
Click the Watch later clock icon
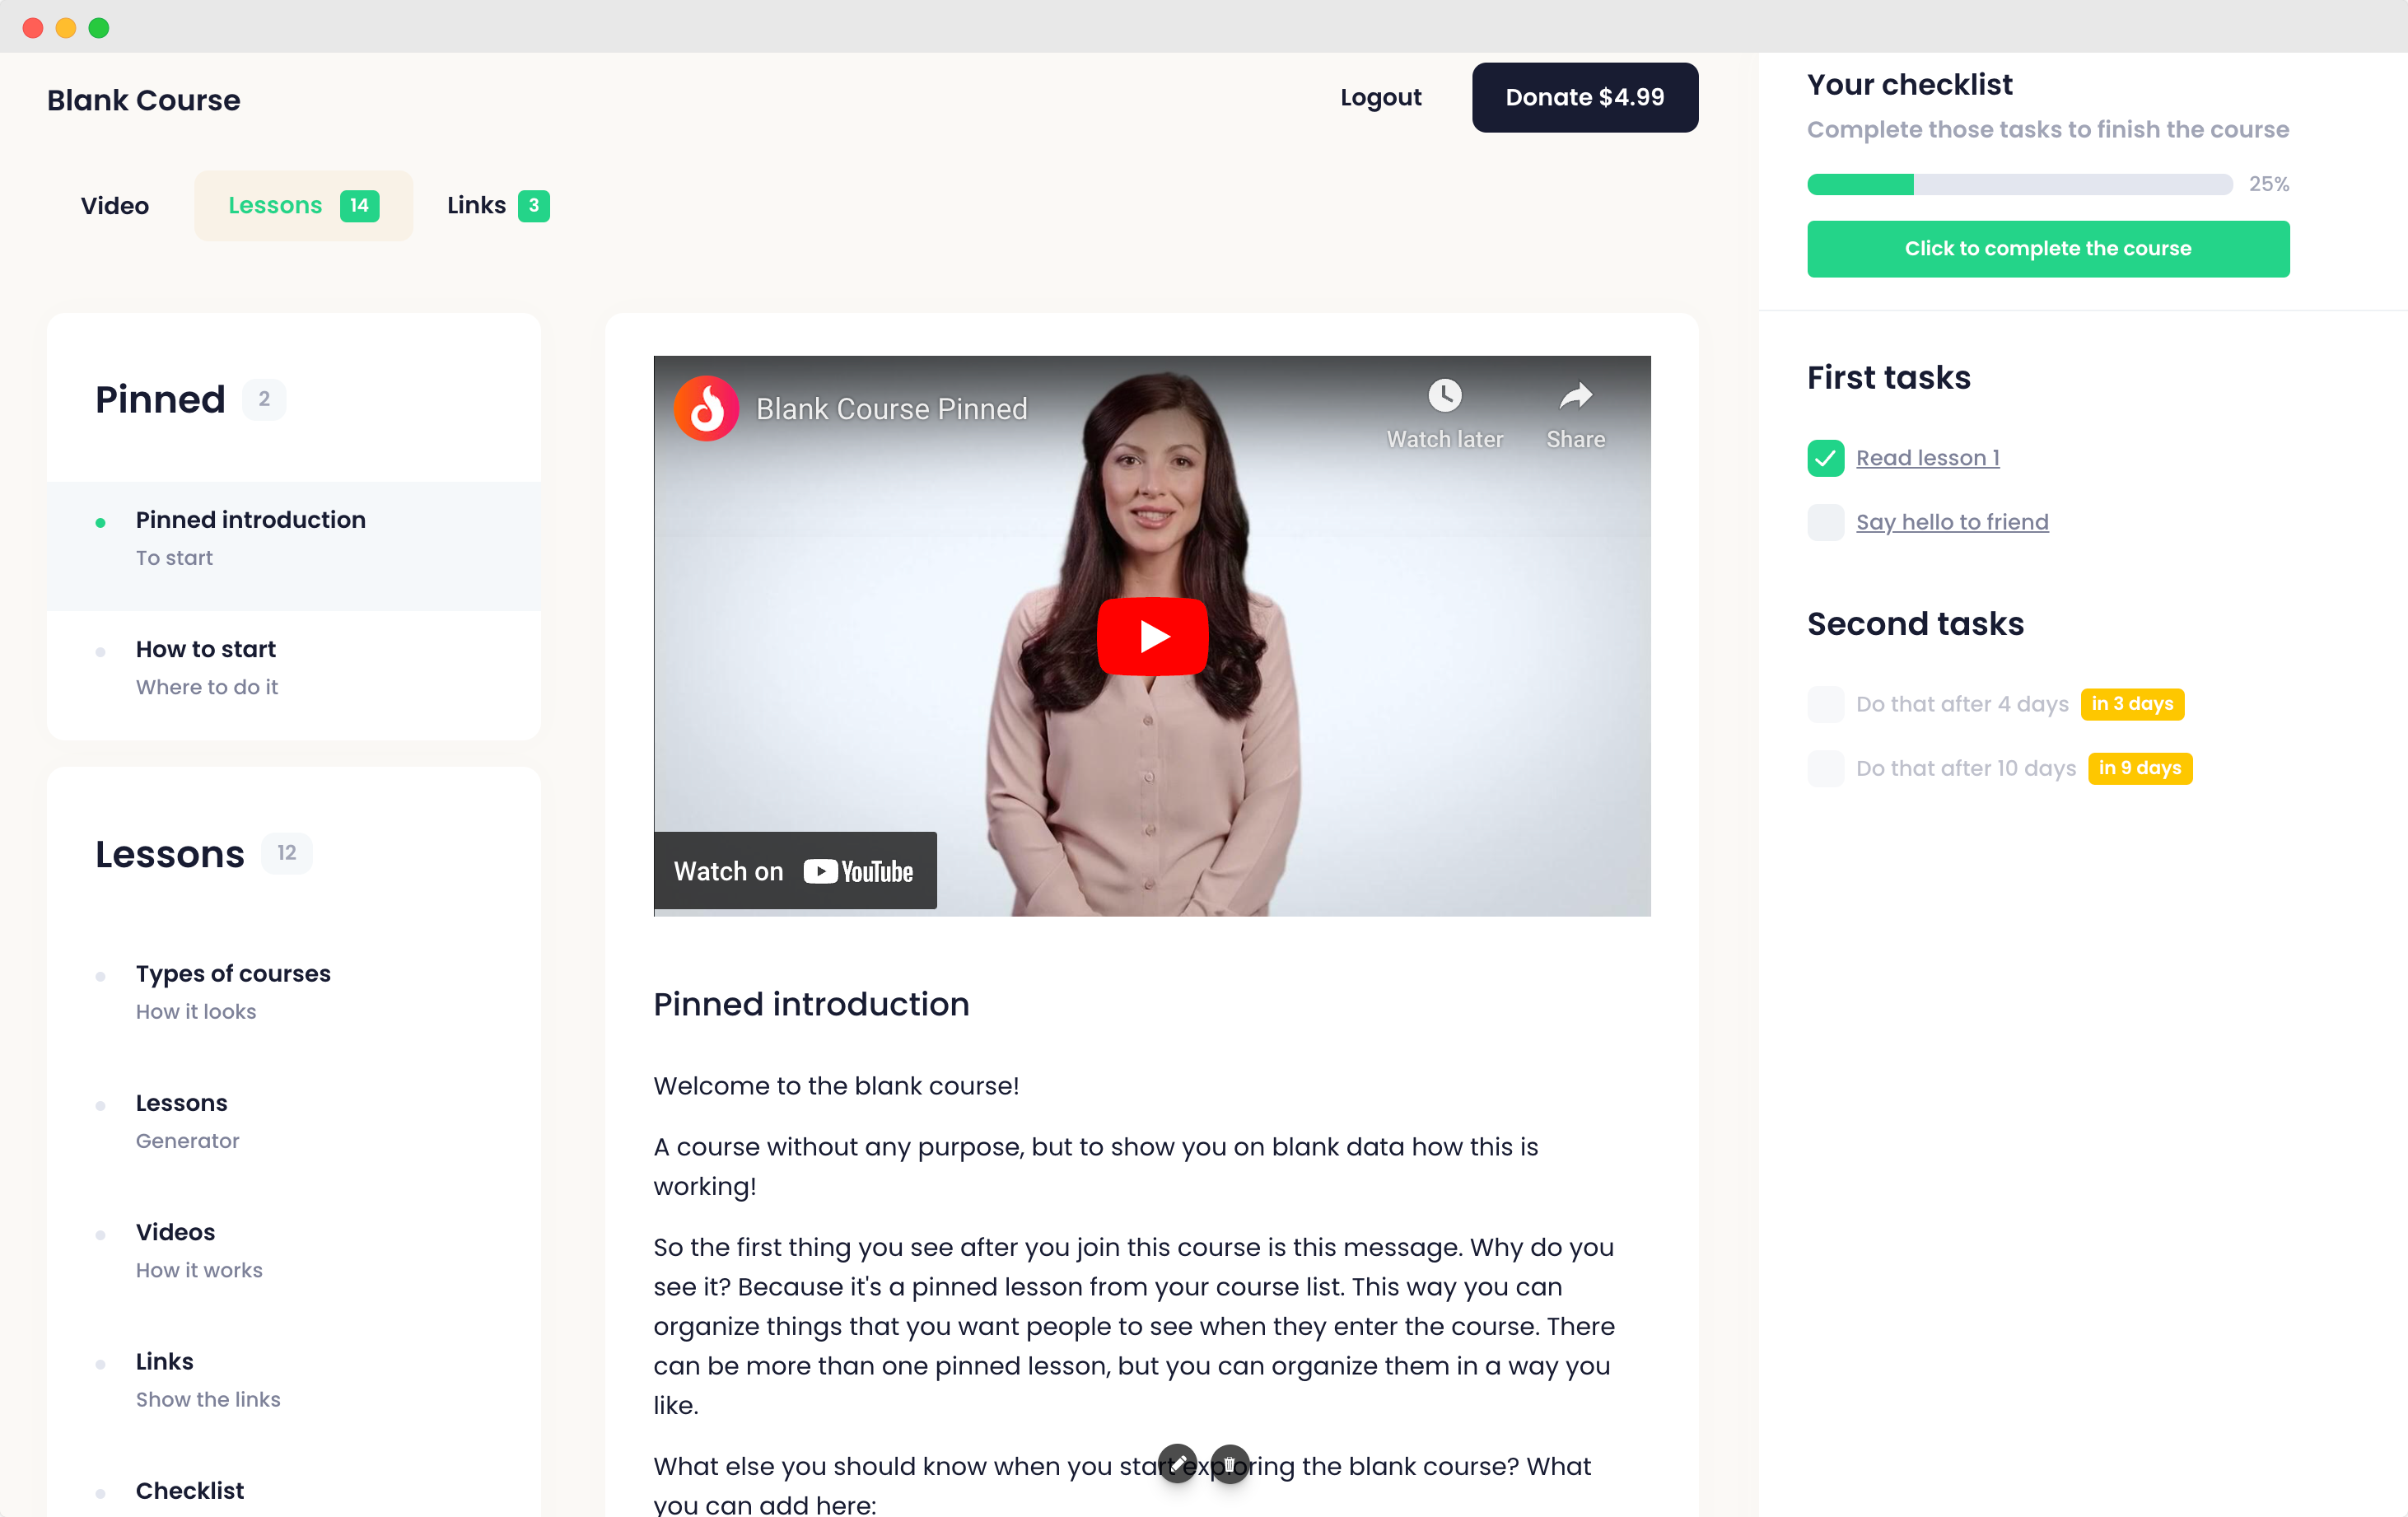pyautogui.click(x=1444, y=396)
